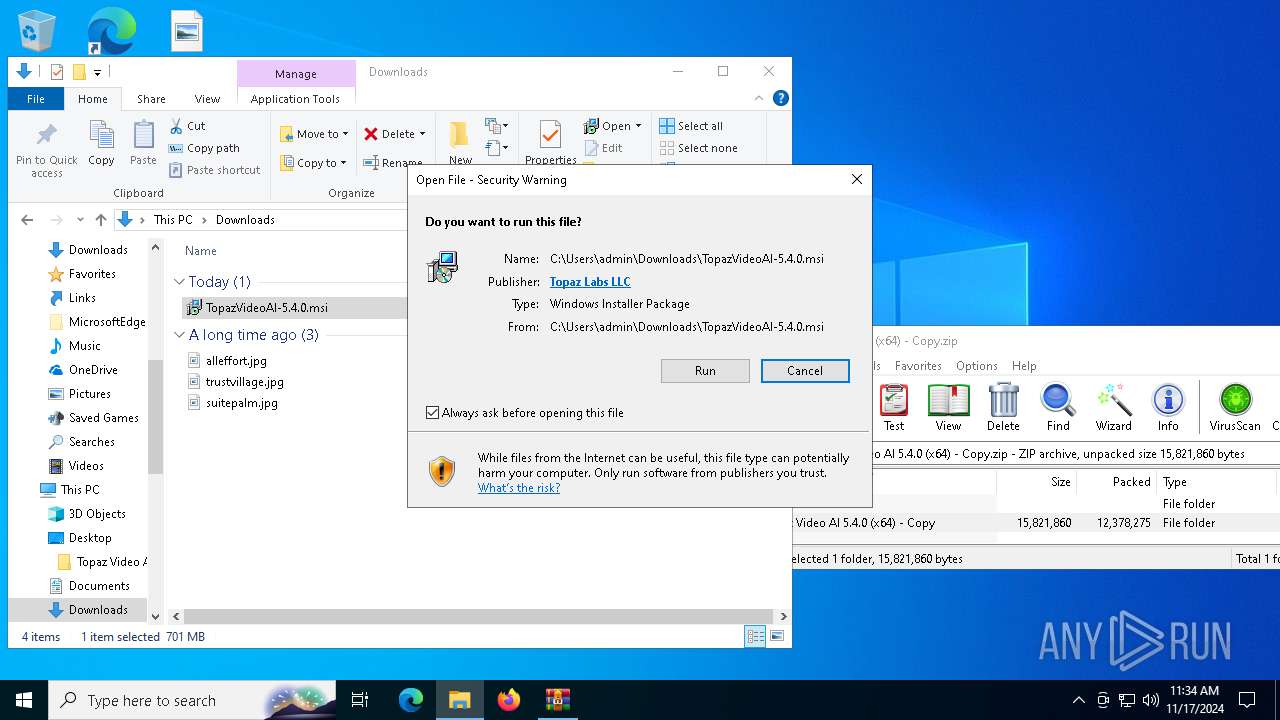1280x720 pixels.
Task: Select TopazVideoAI-5.4.0.msi in the file list
Action: pos(267,308)
